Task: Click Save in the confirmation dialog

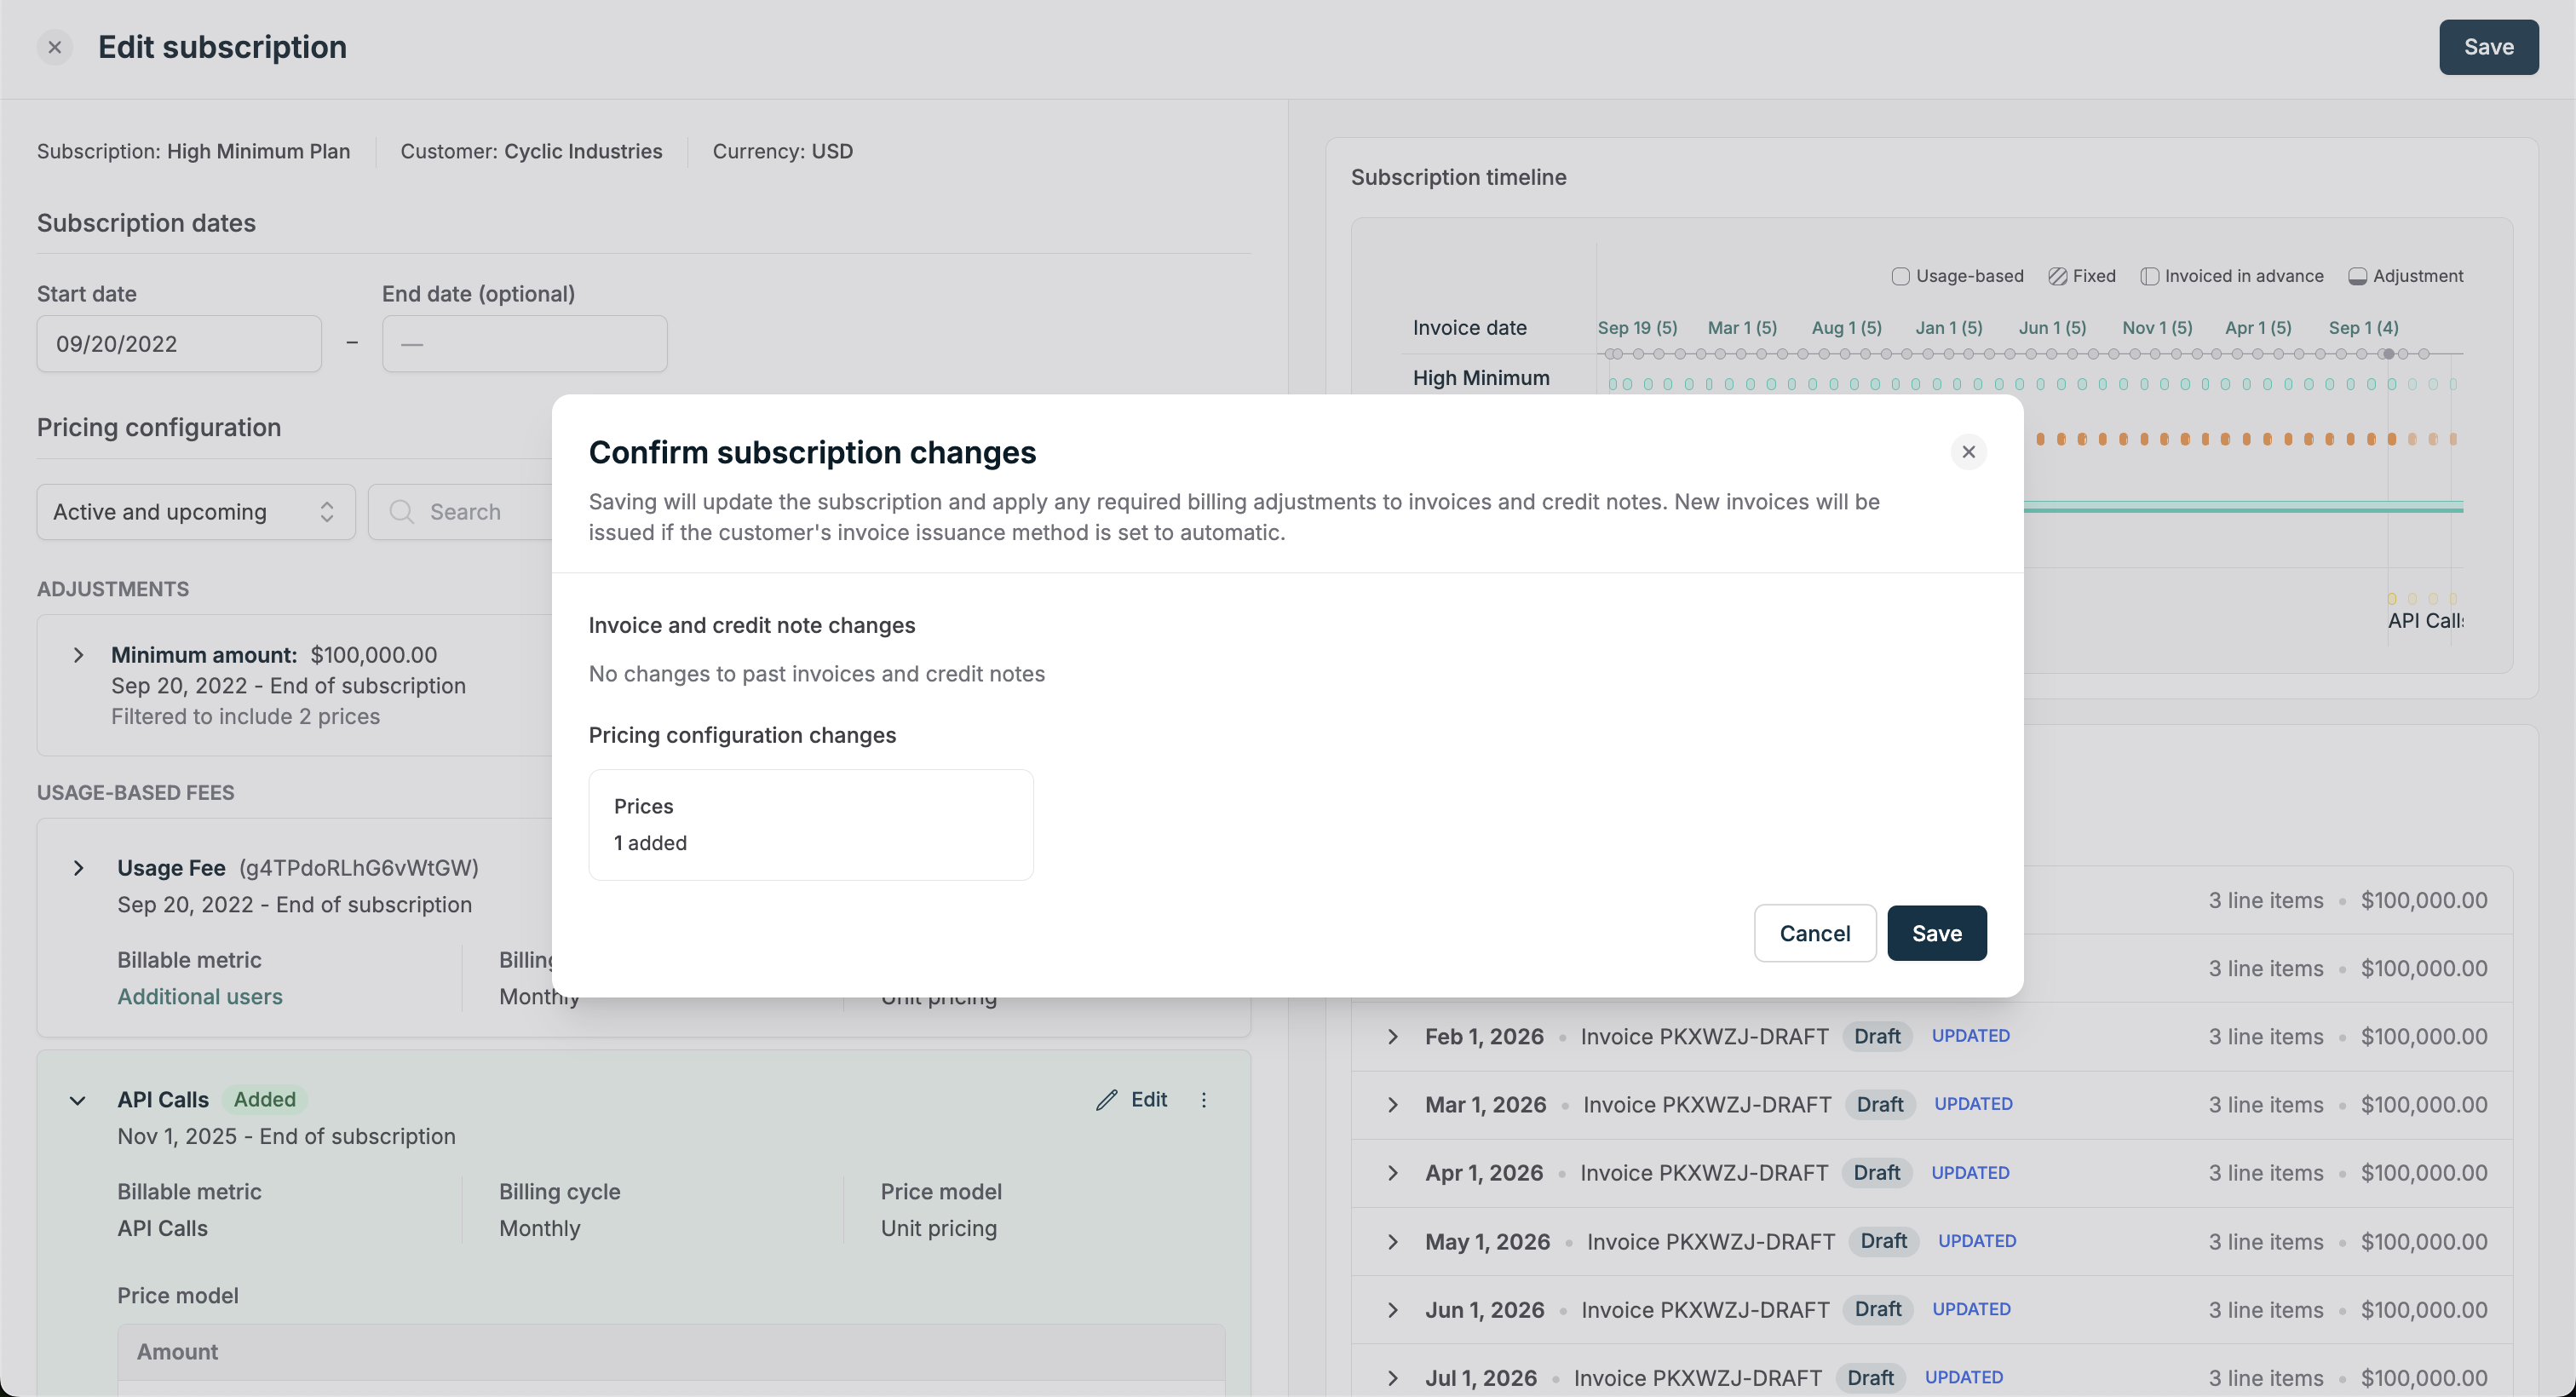Action: pos(1936,933)
